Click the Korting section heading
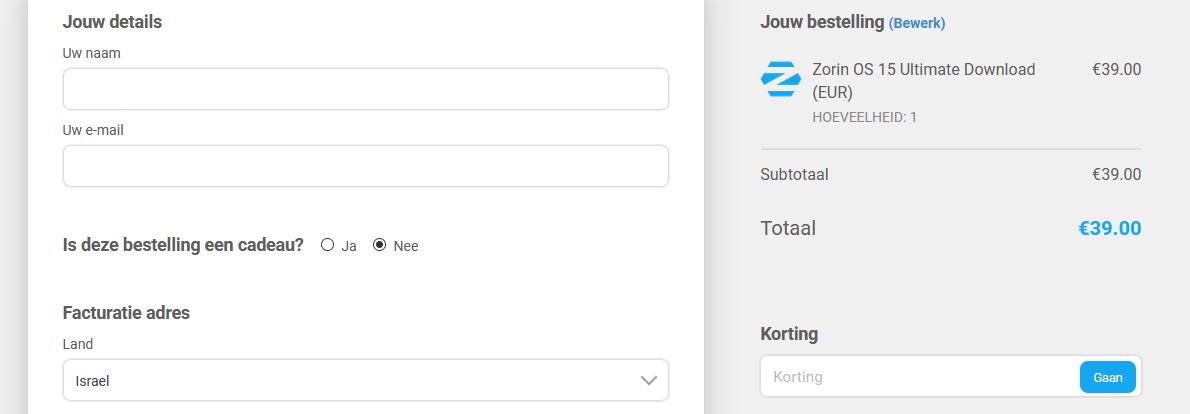This screenshot has height=414, width=1190. [789, 334]
